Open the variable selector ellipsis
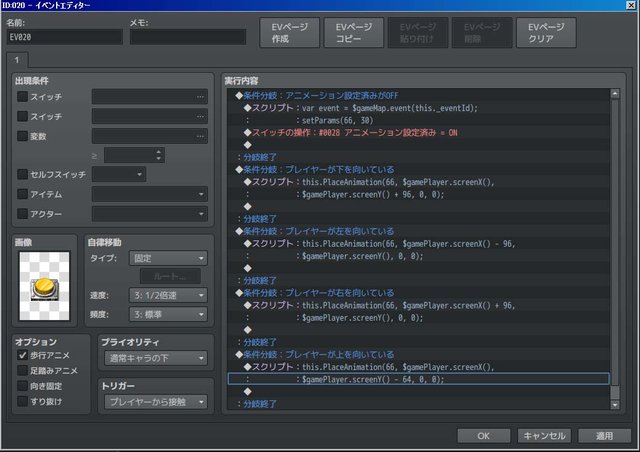The image size is (640, 452). [200, 136]
